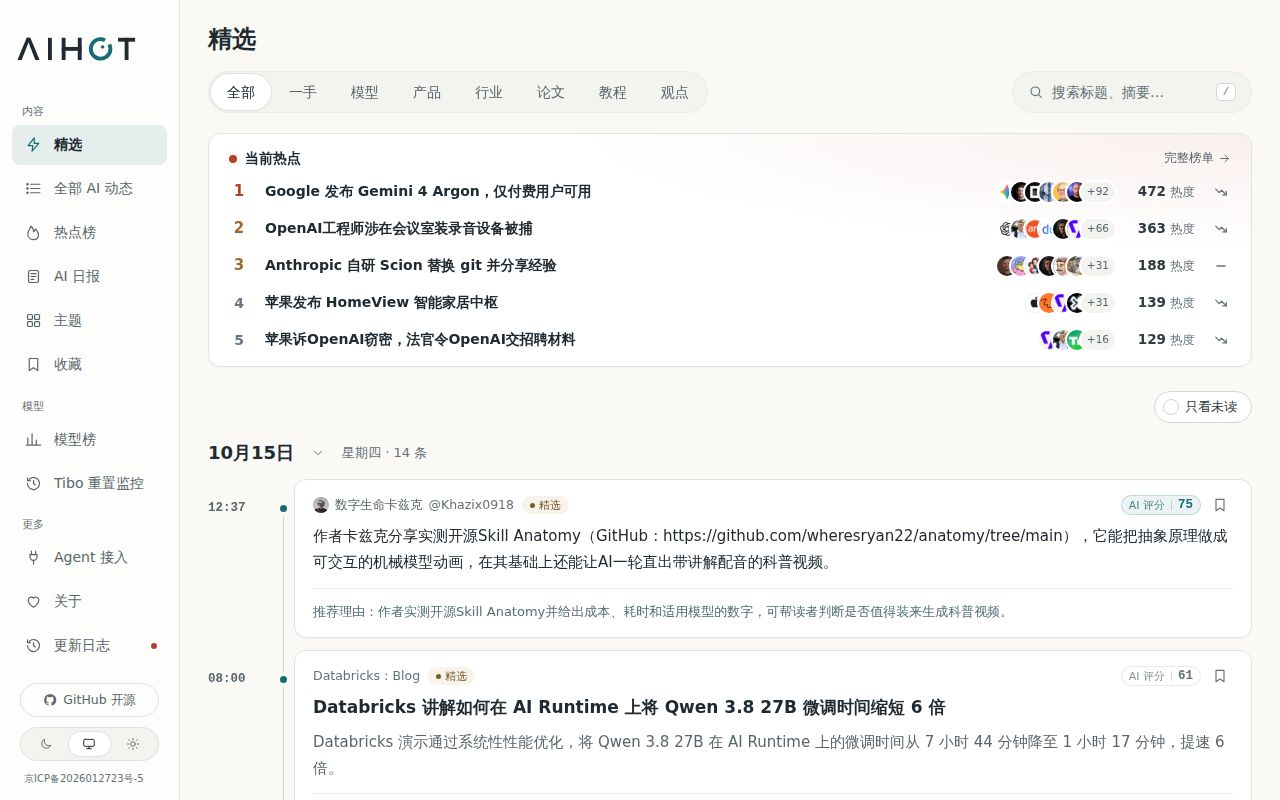Open 模型榜 bar chart icon
Viewport: 1280px width, 800px height.
pos(33,440)
